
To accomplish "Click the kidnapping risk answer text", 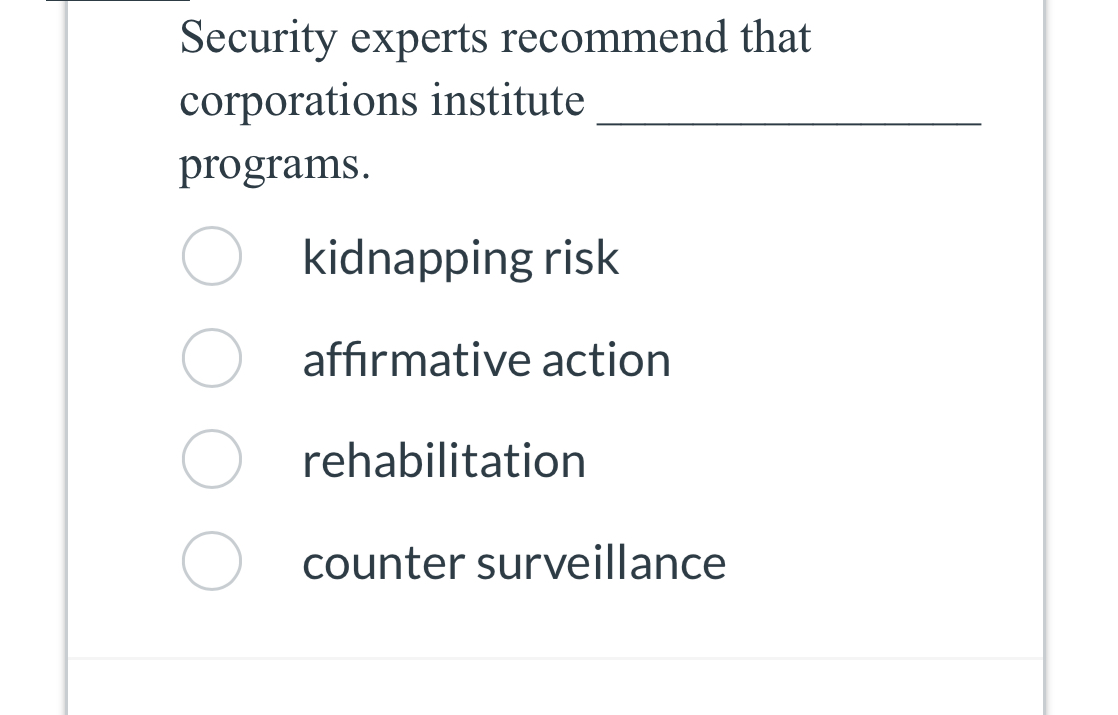I will tap(461, 257).
